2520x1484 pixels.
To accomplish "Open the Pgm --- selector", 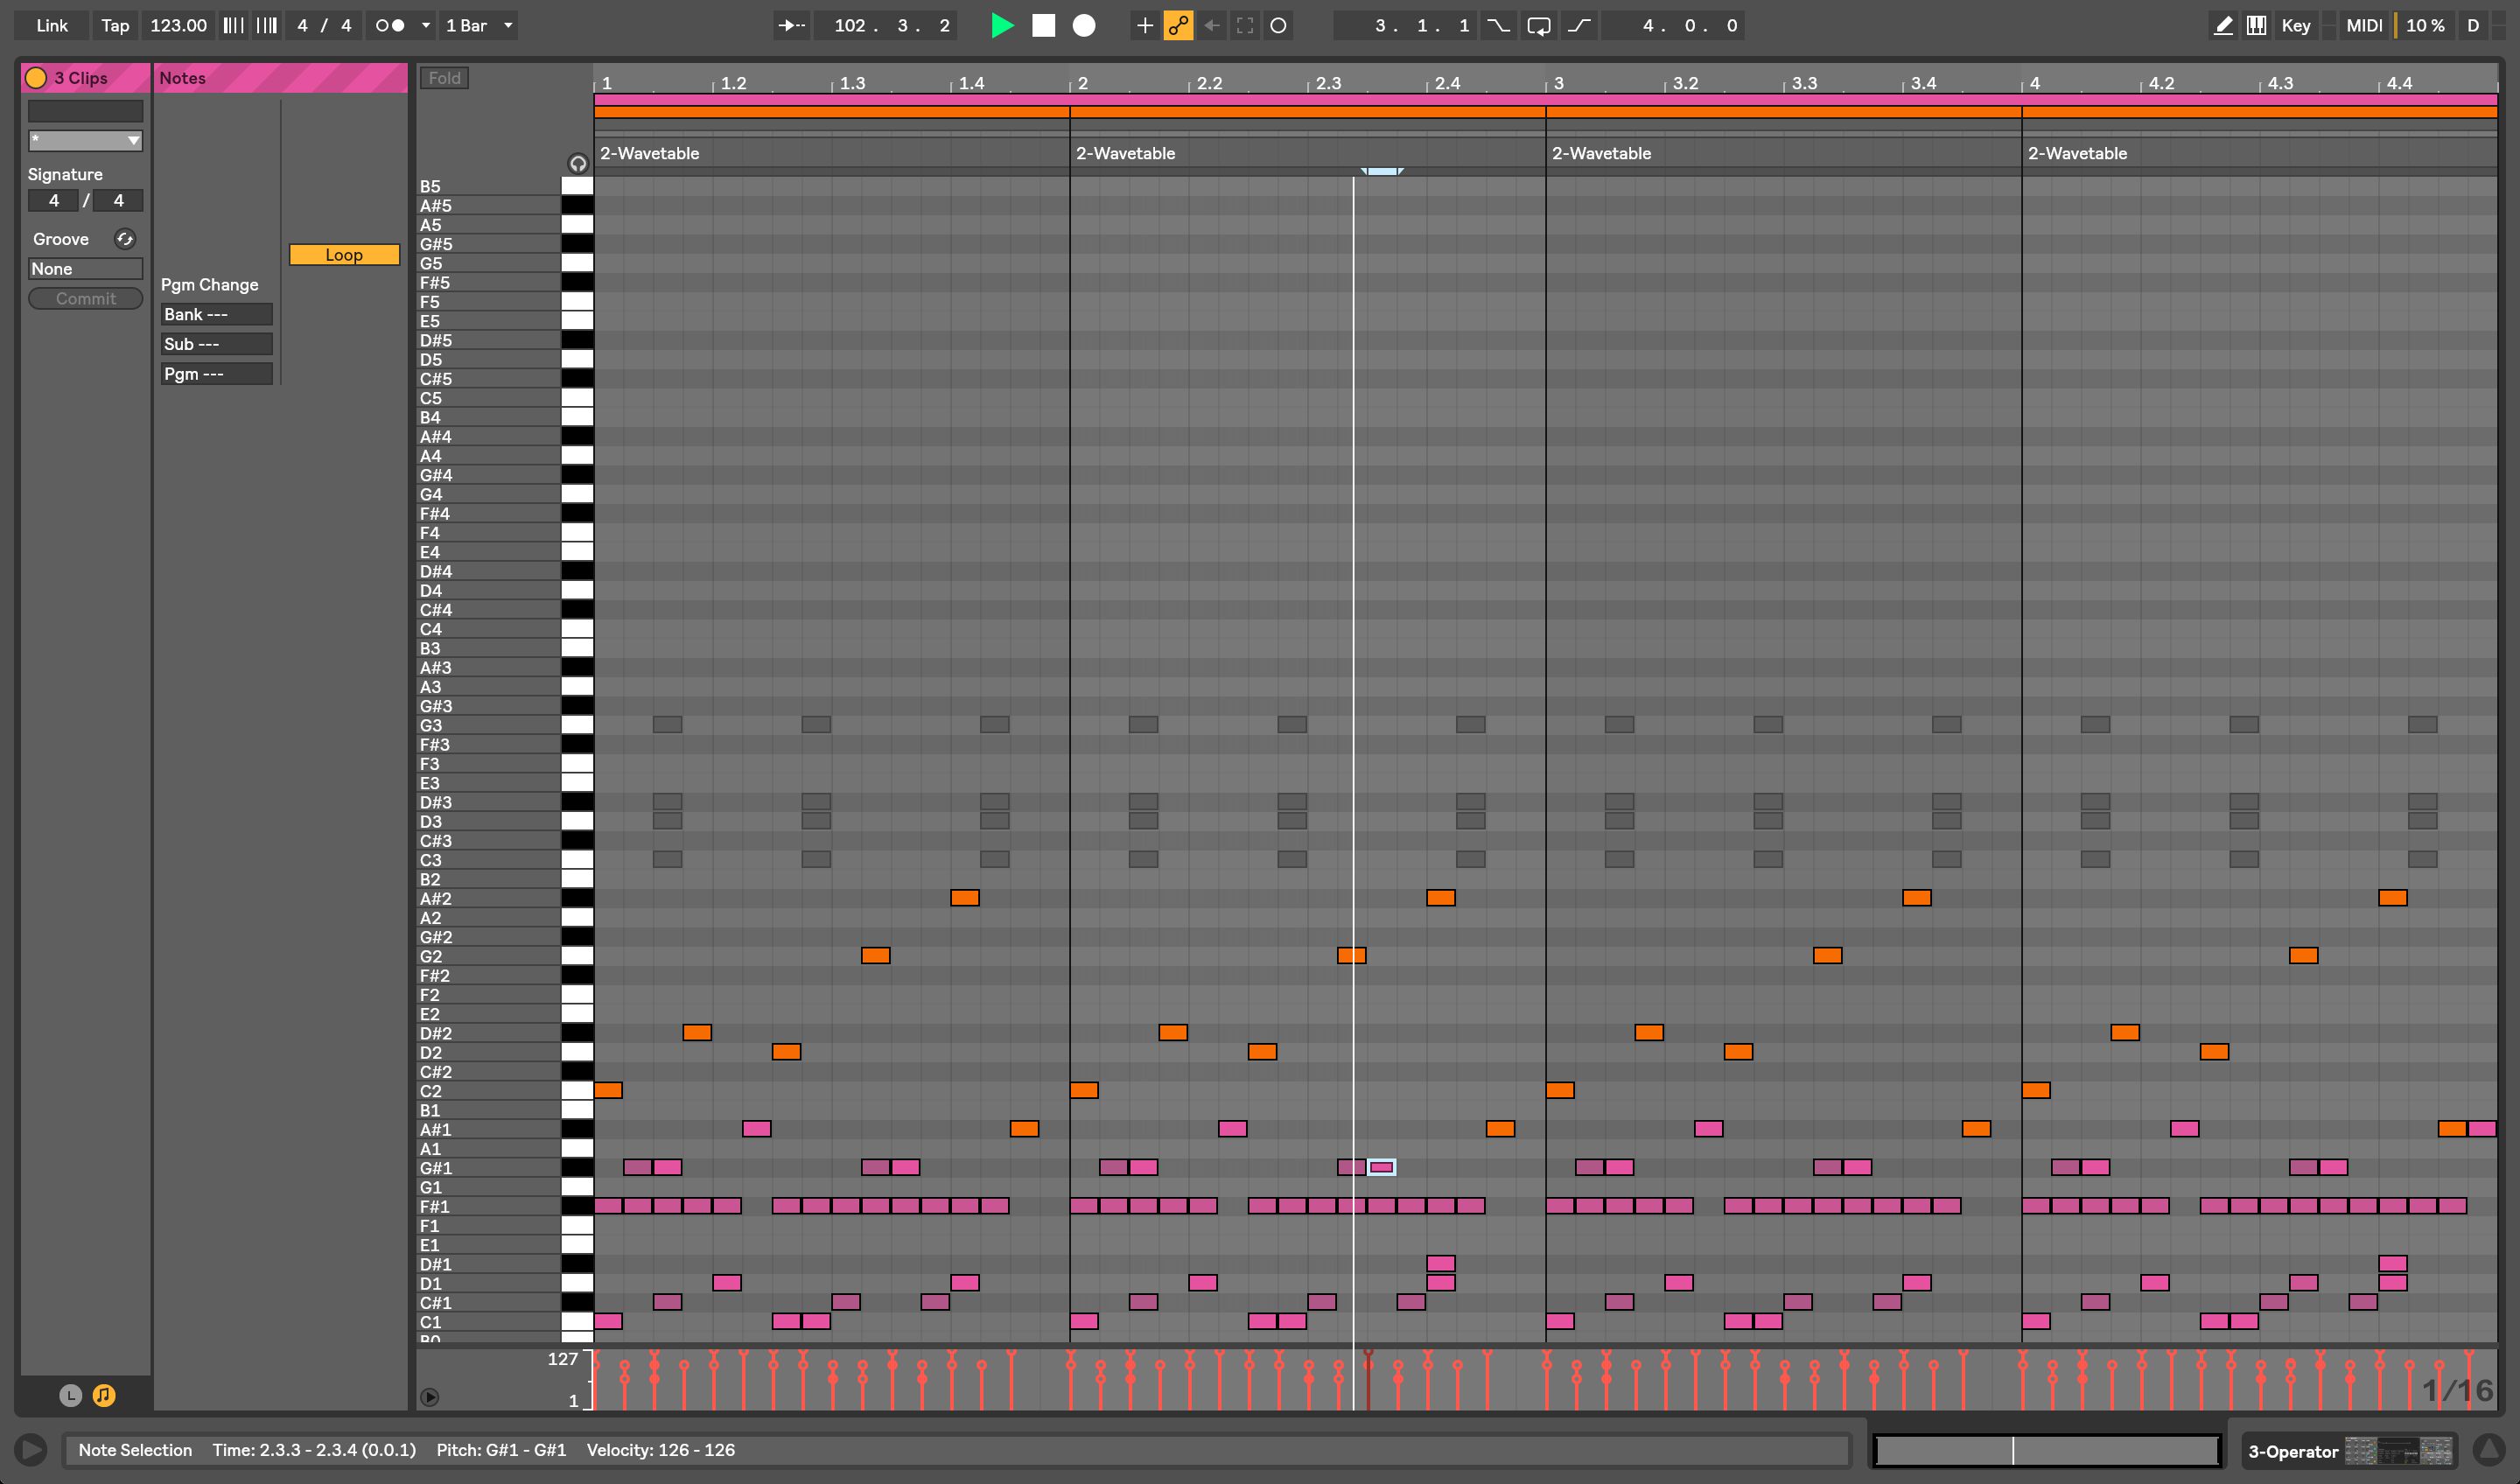I will [216, 374].
